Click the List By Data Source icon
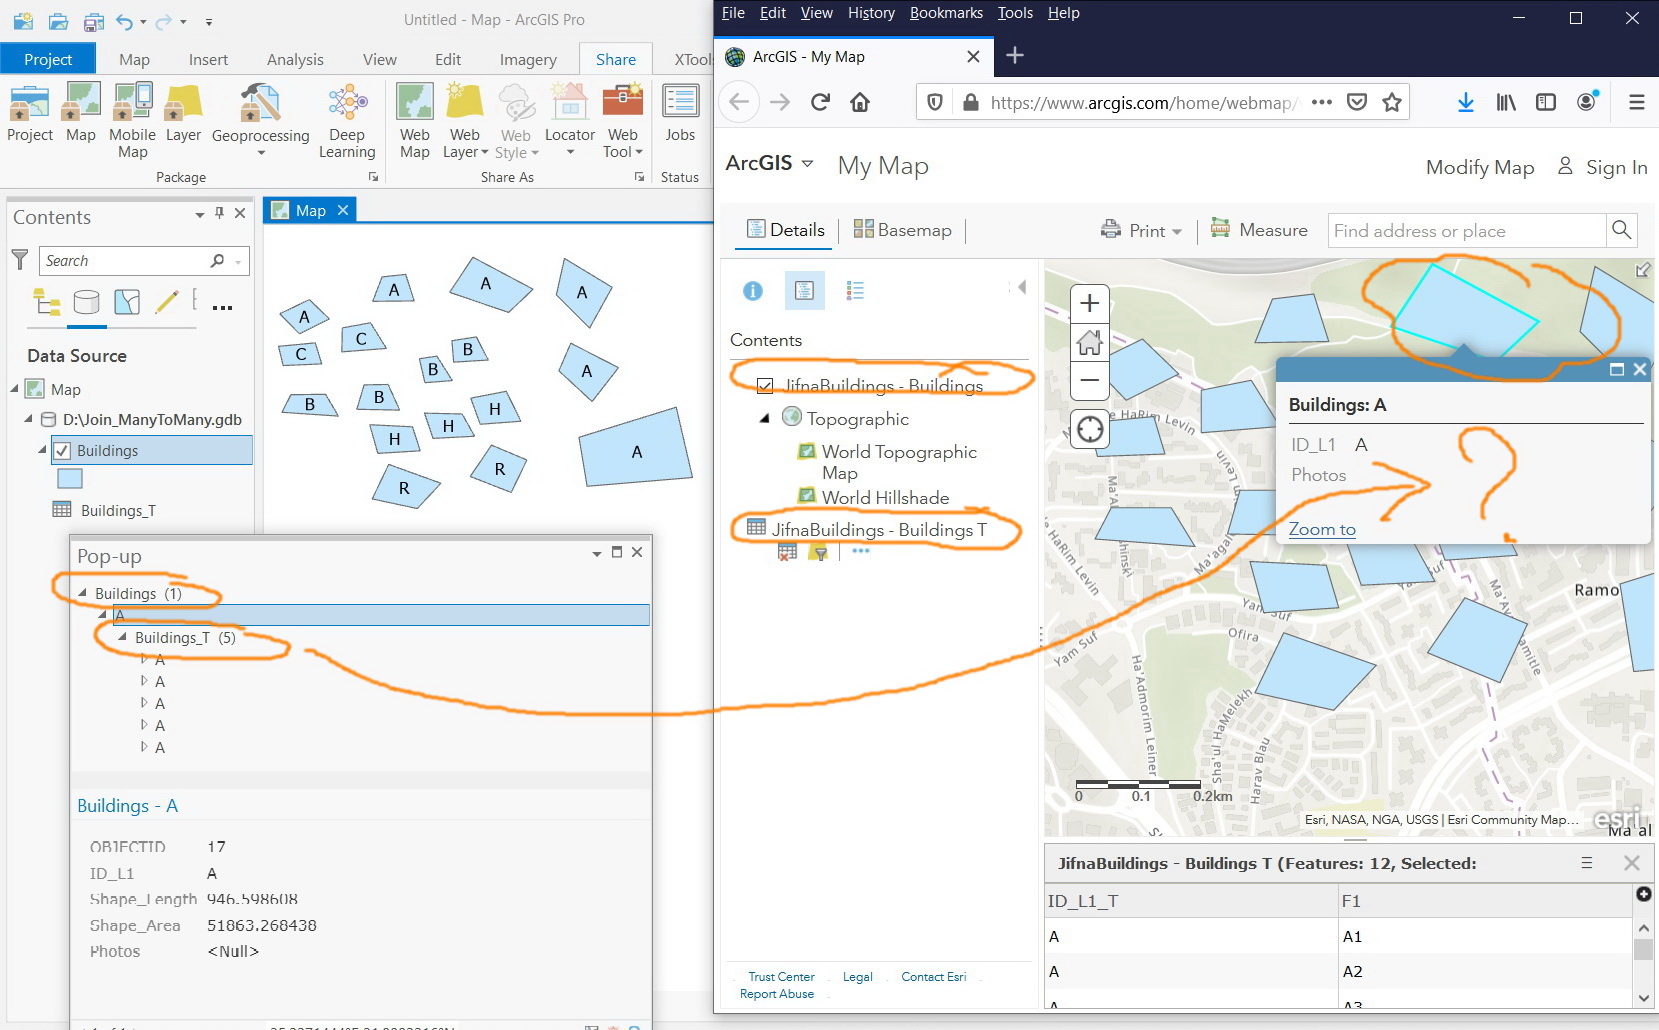 (x=87, y=302)
